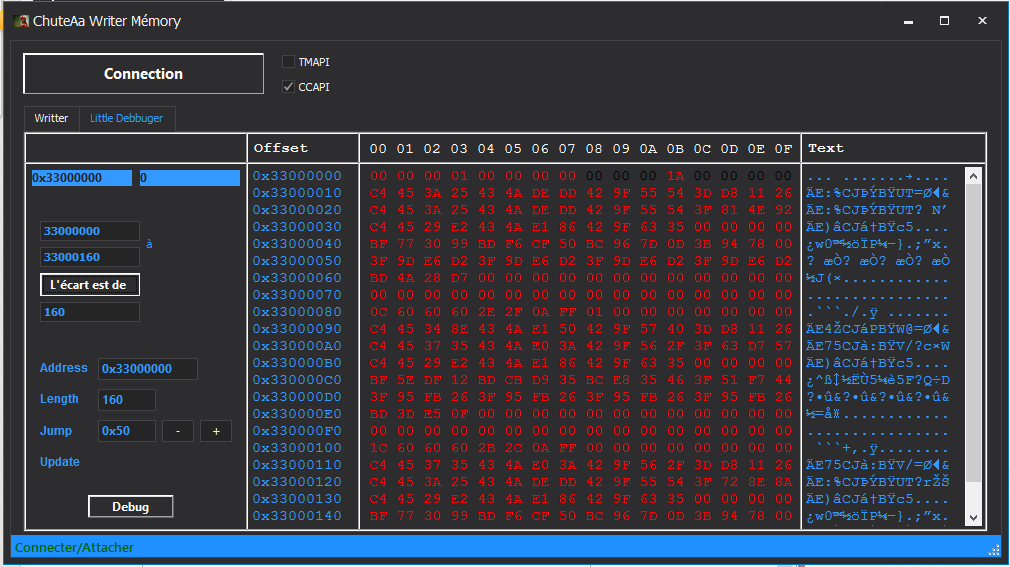Viewport: 1010px width, 567px height.
Task: Close the ChuteAa Writer Mémory window
Action: (982, 21)
